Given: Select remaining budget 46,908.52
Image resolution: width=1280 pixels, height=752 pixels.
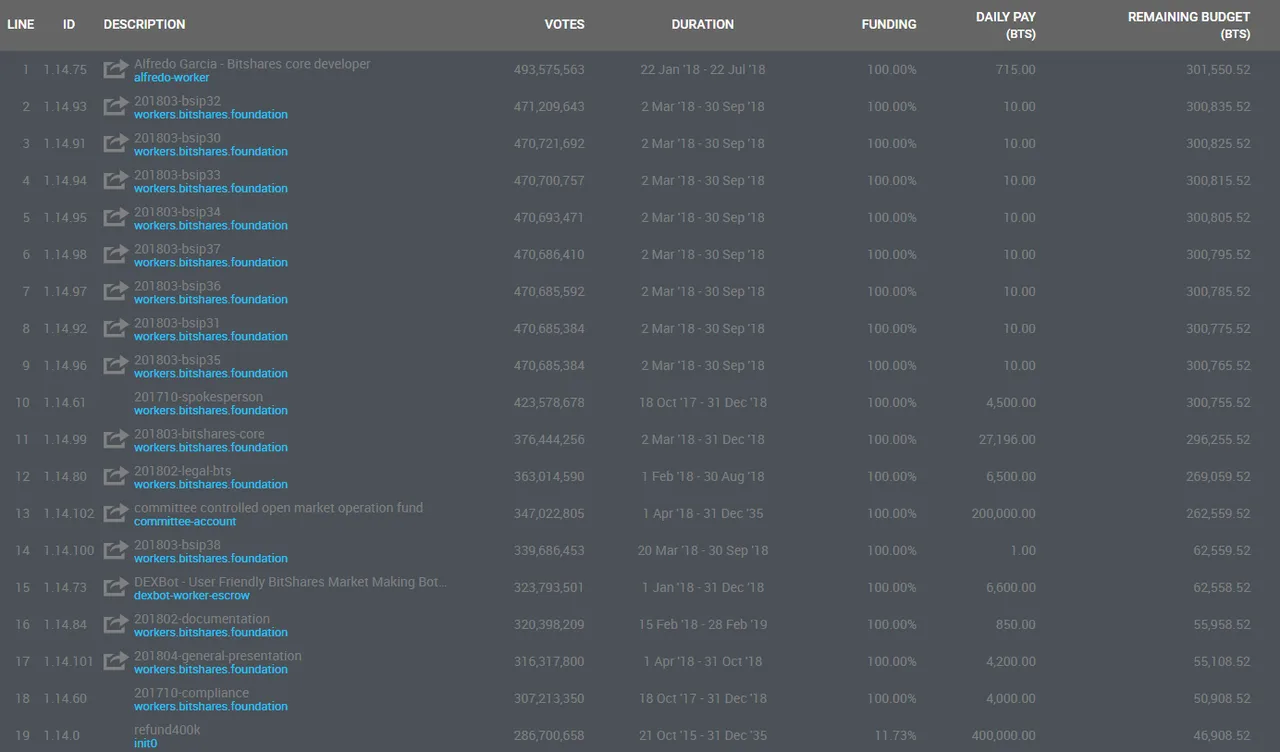Looking at the screenshot, I should tap(1222, 736).
